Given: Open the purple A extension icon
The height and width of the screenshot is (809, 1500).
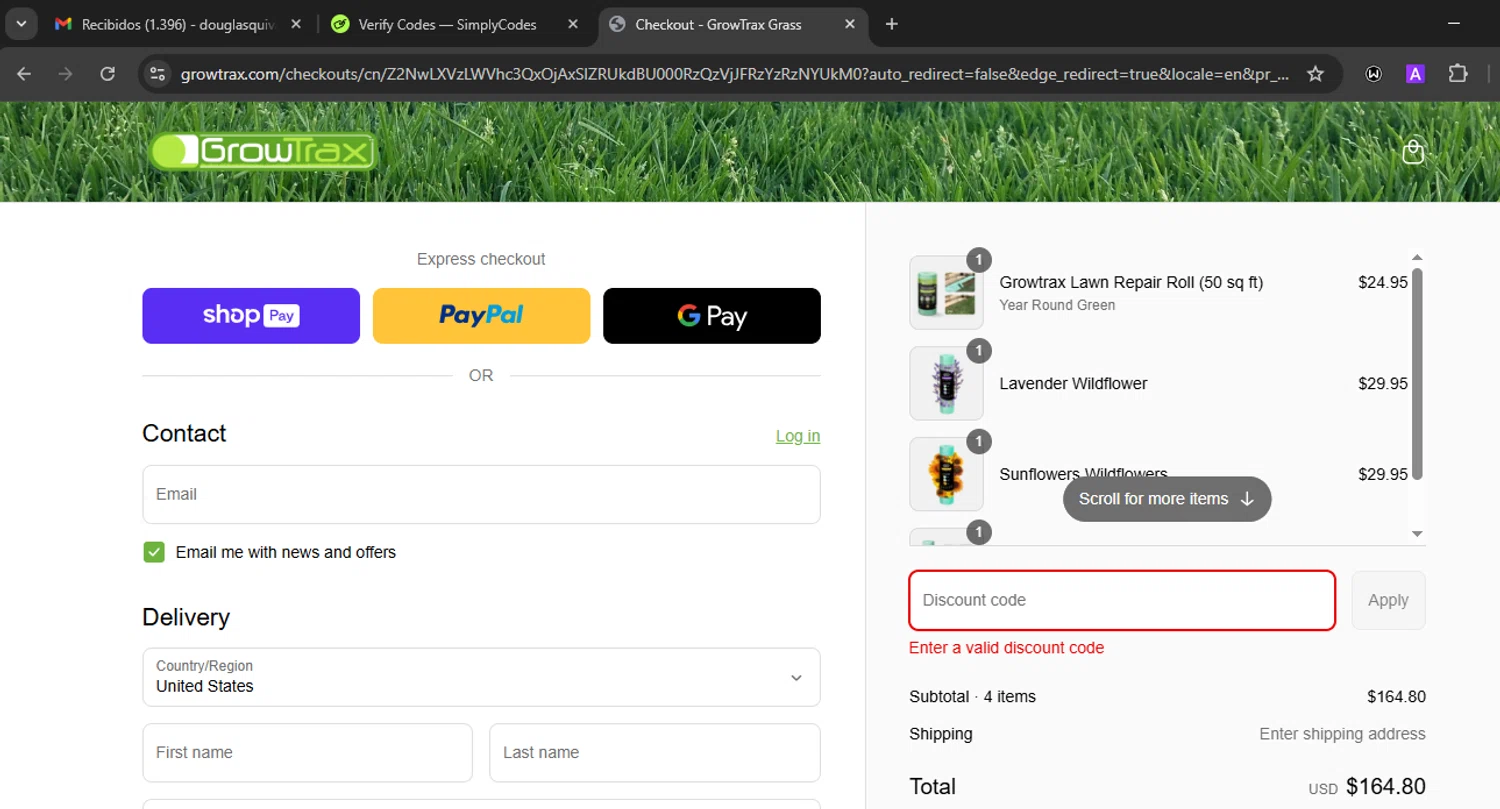Looking at the screenshot, I should pos(1415,73).
